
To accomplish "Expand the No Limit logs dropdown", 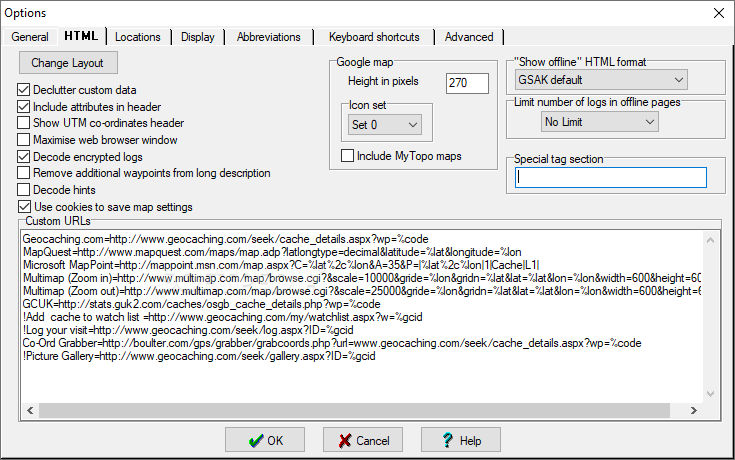I will 600,122.
